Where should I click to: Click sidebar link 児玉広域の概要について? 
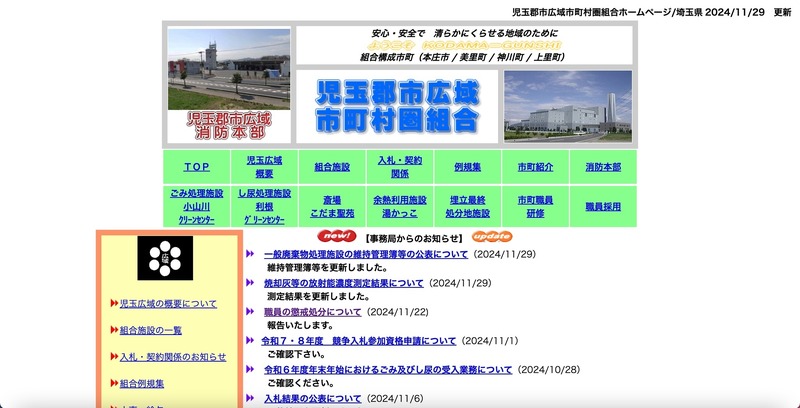click(x=168, y=304)
